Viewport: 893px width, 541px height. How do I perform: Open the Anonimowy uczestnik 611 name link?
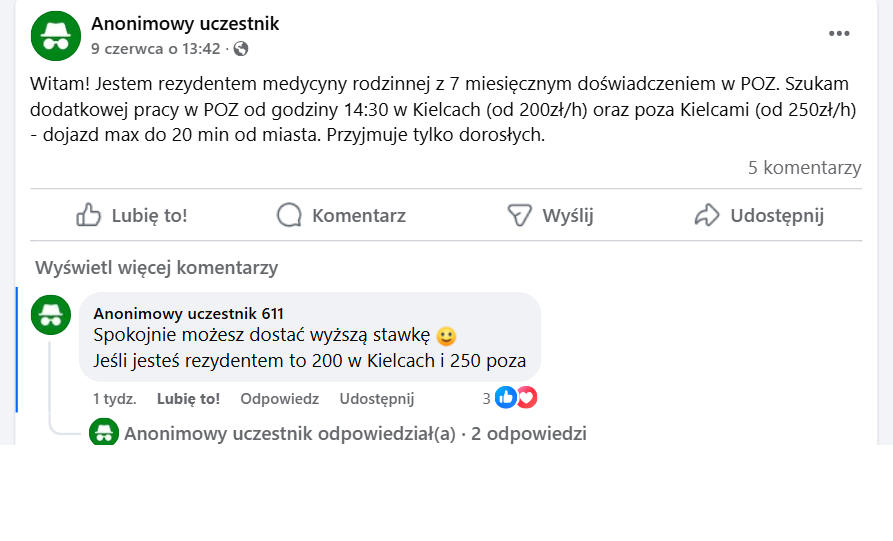[189, 313]
